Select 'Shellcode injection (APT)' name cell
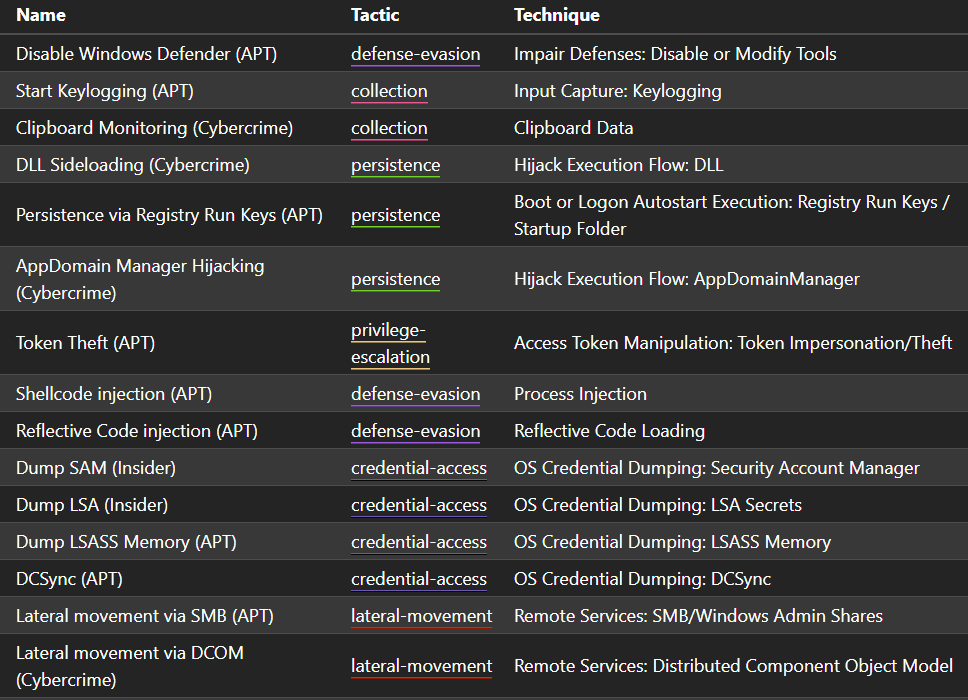Viewport: 968px width, 700px height. pyautogui.click(x=114, y=394)
